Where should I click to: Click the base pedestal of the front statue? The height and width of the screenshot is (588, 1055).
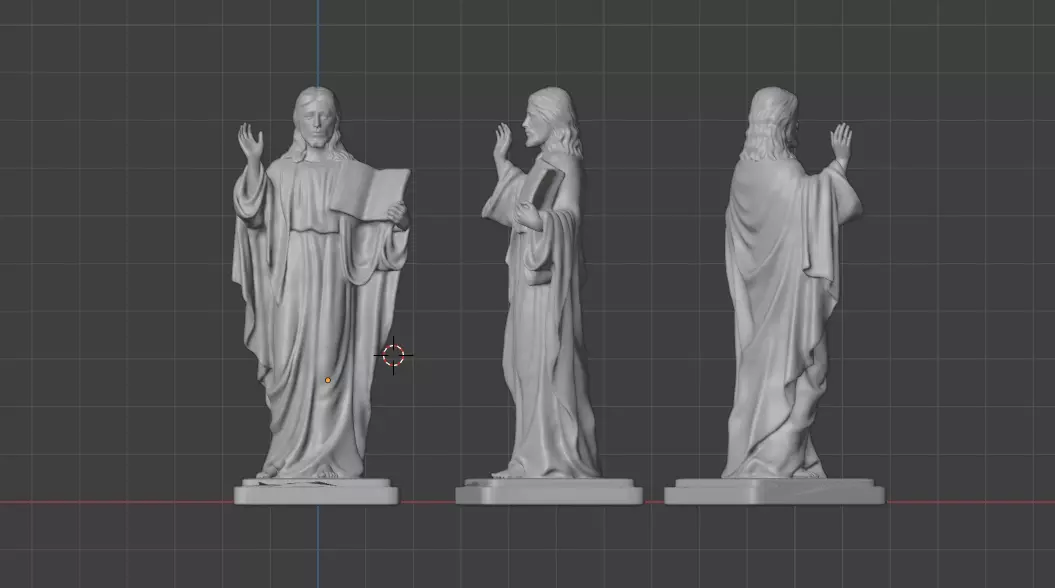coord(316,492)
